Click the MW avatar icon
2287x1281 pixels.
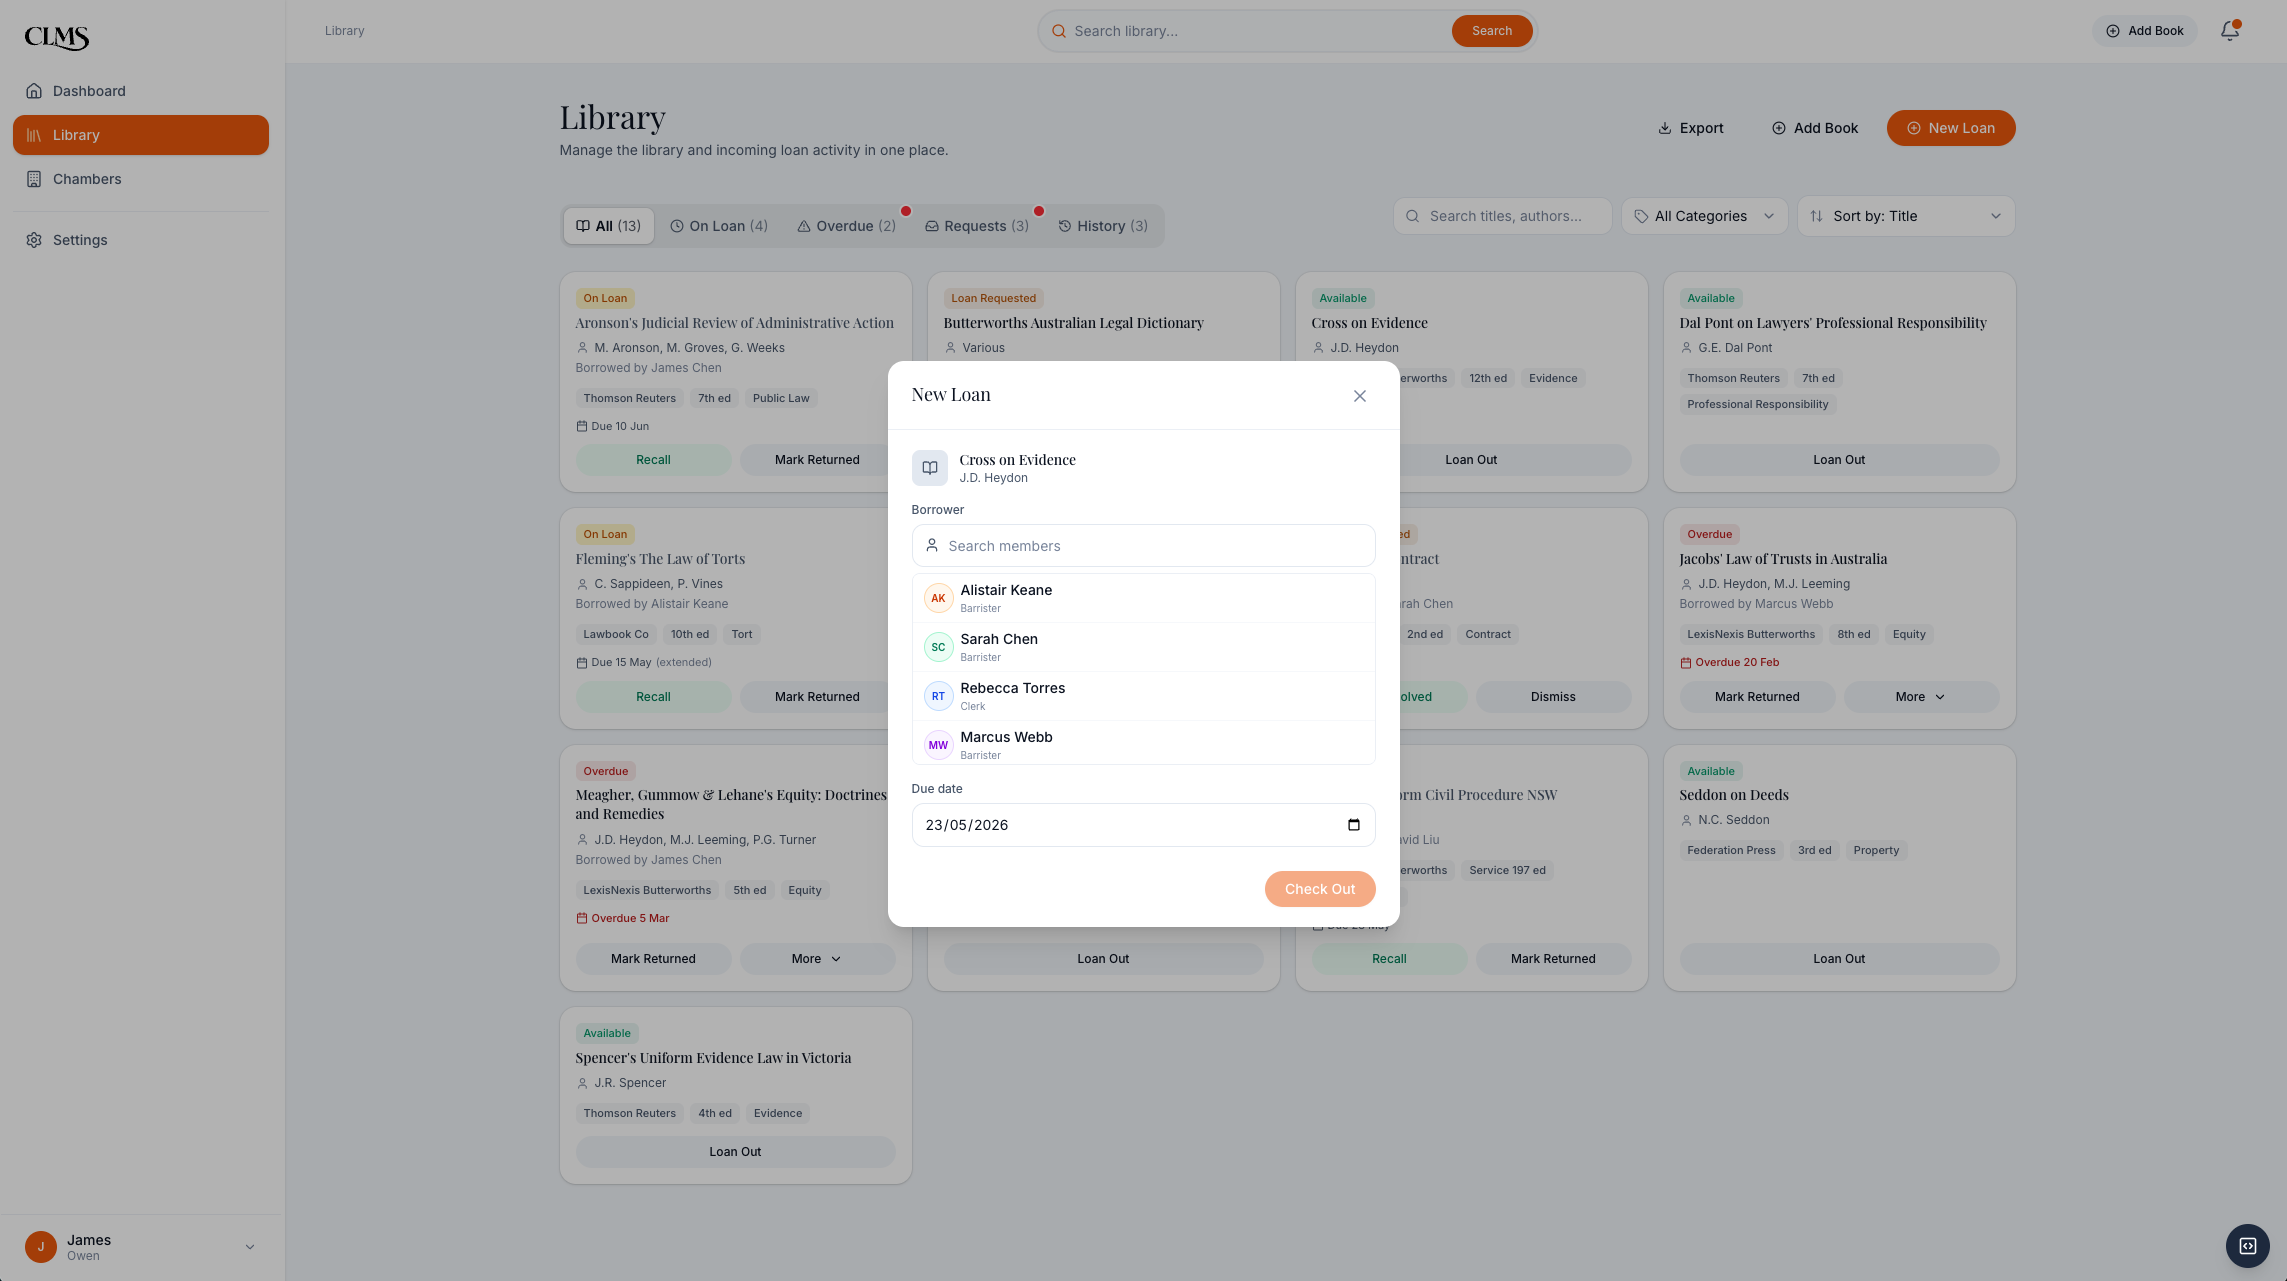tap(938, 745)
